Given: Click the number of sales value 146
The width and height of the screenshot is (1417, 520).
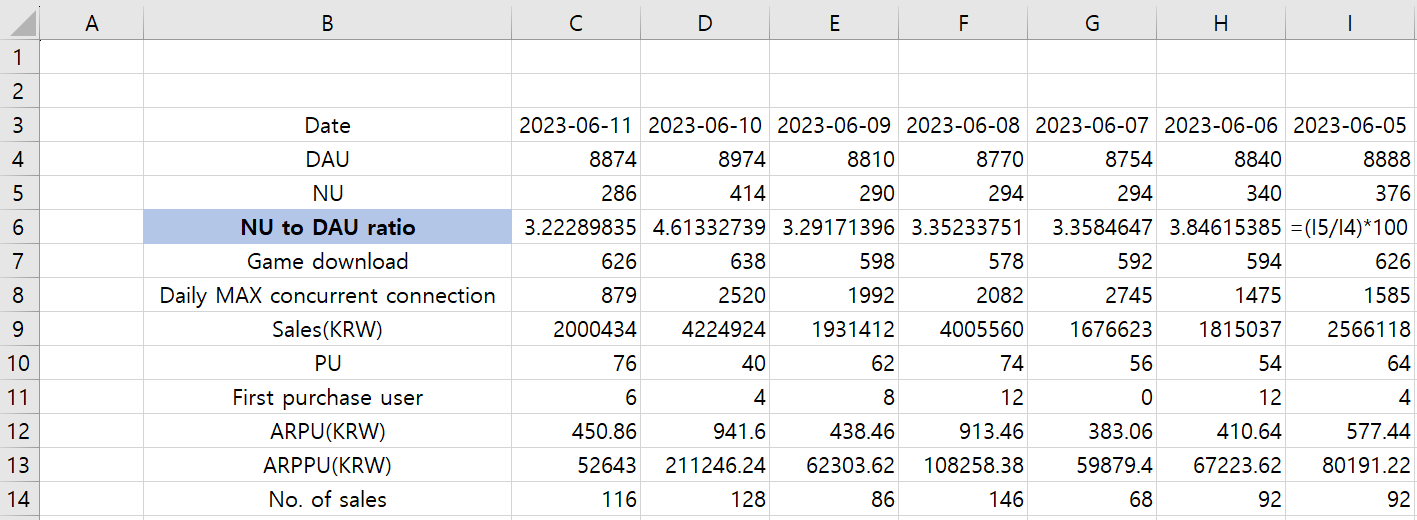Looking at the screenshot, I should (963, 499).
